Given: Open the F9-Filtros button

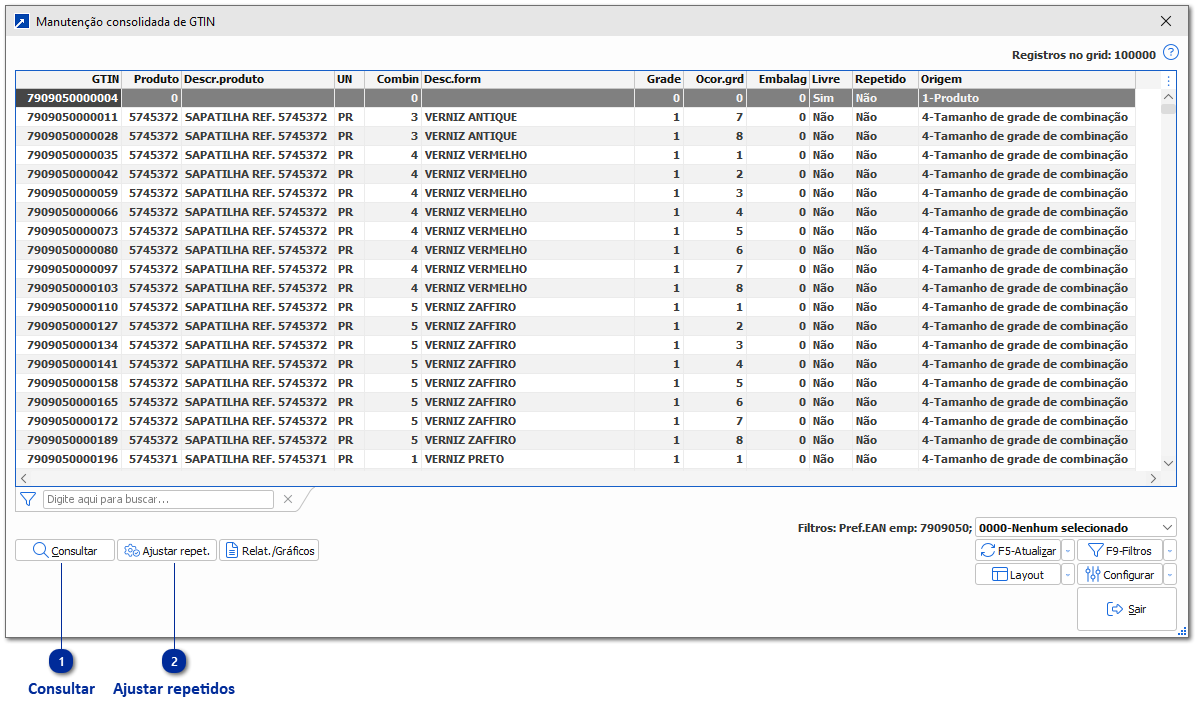Looking at the screenshot, I should pyautogui.click(x=1120, y=551).
